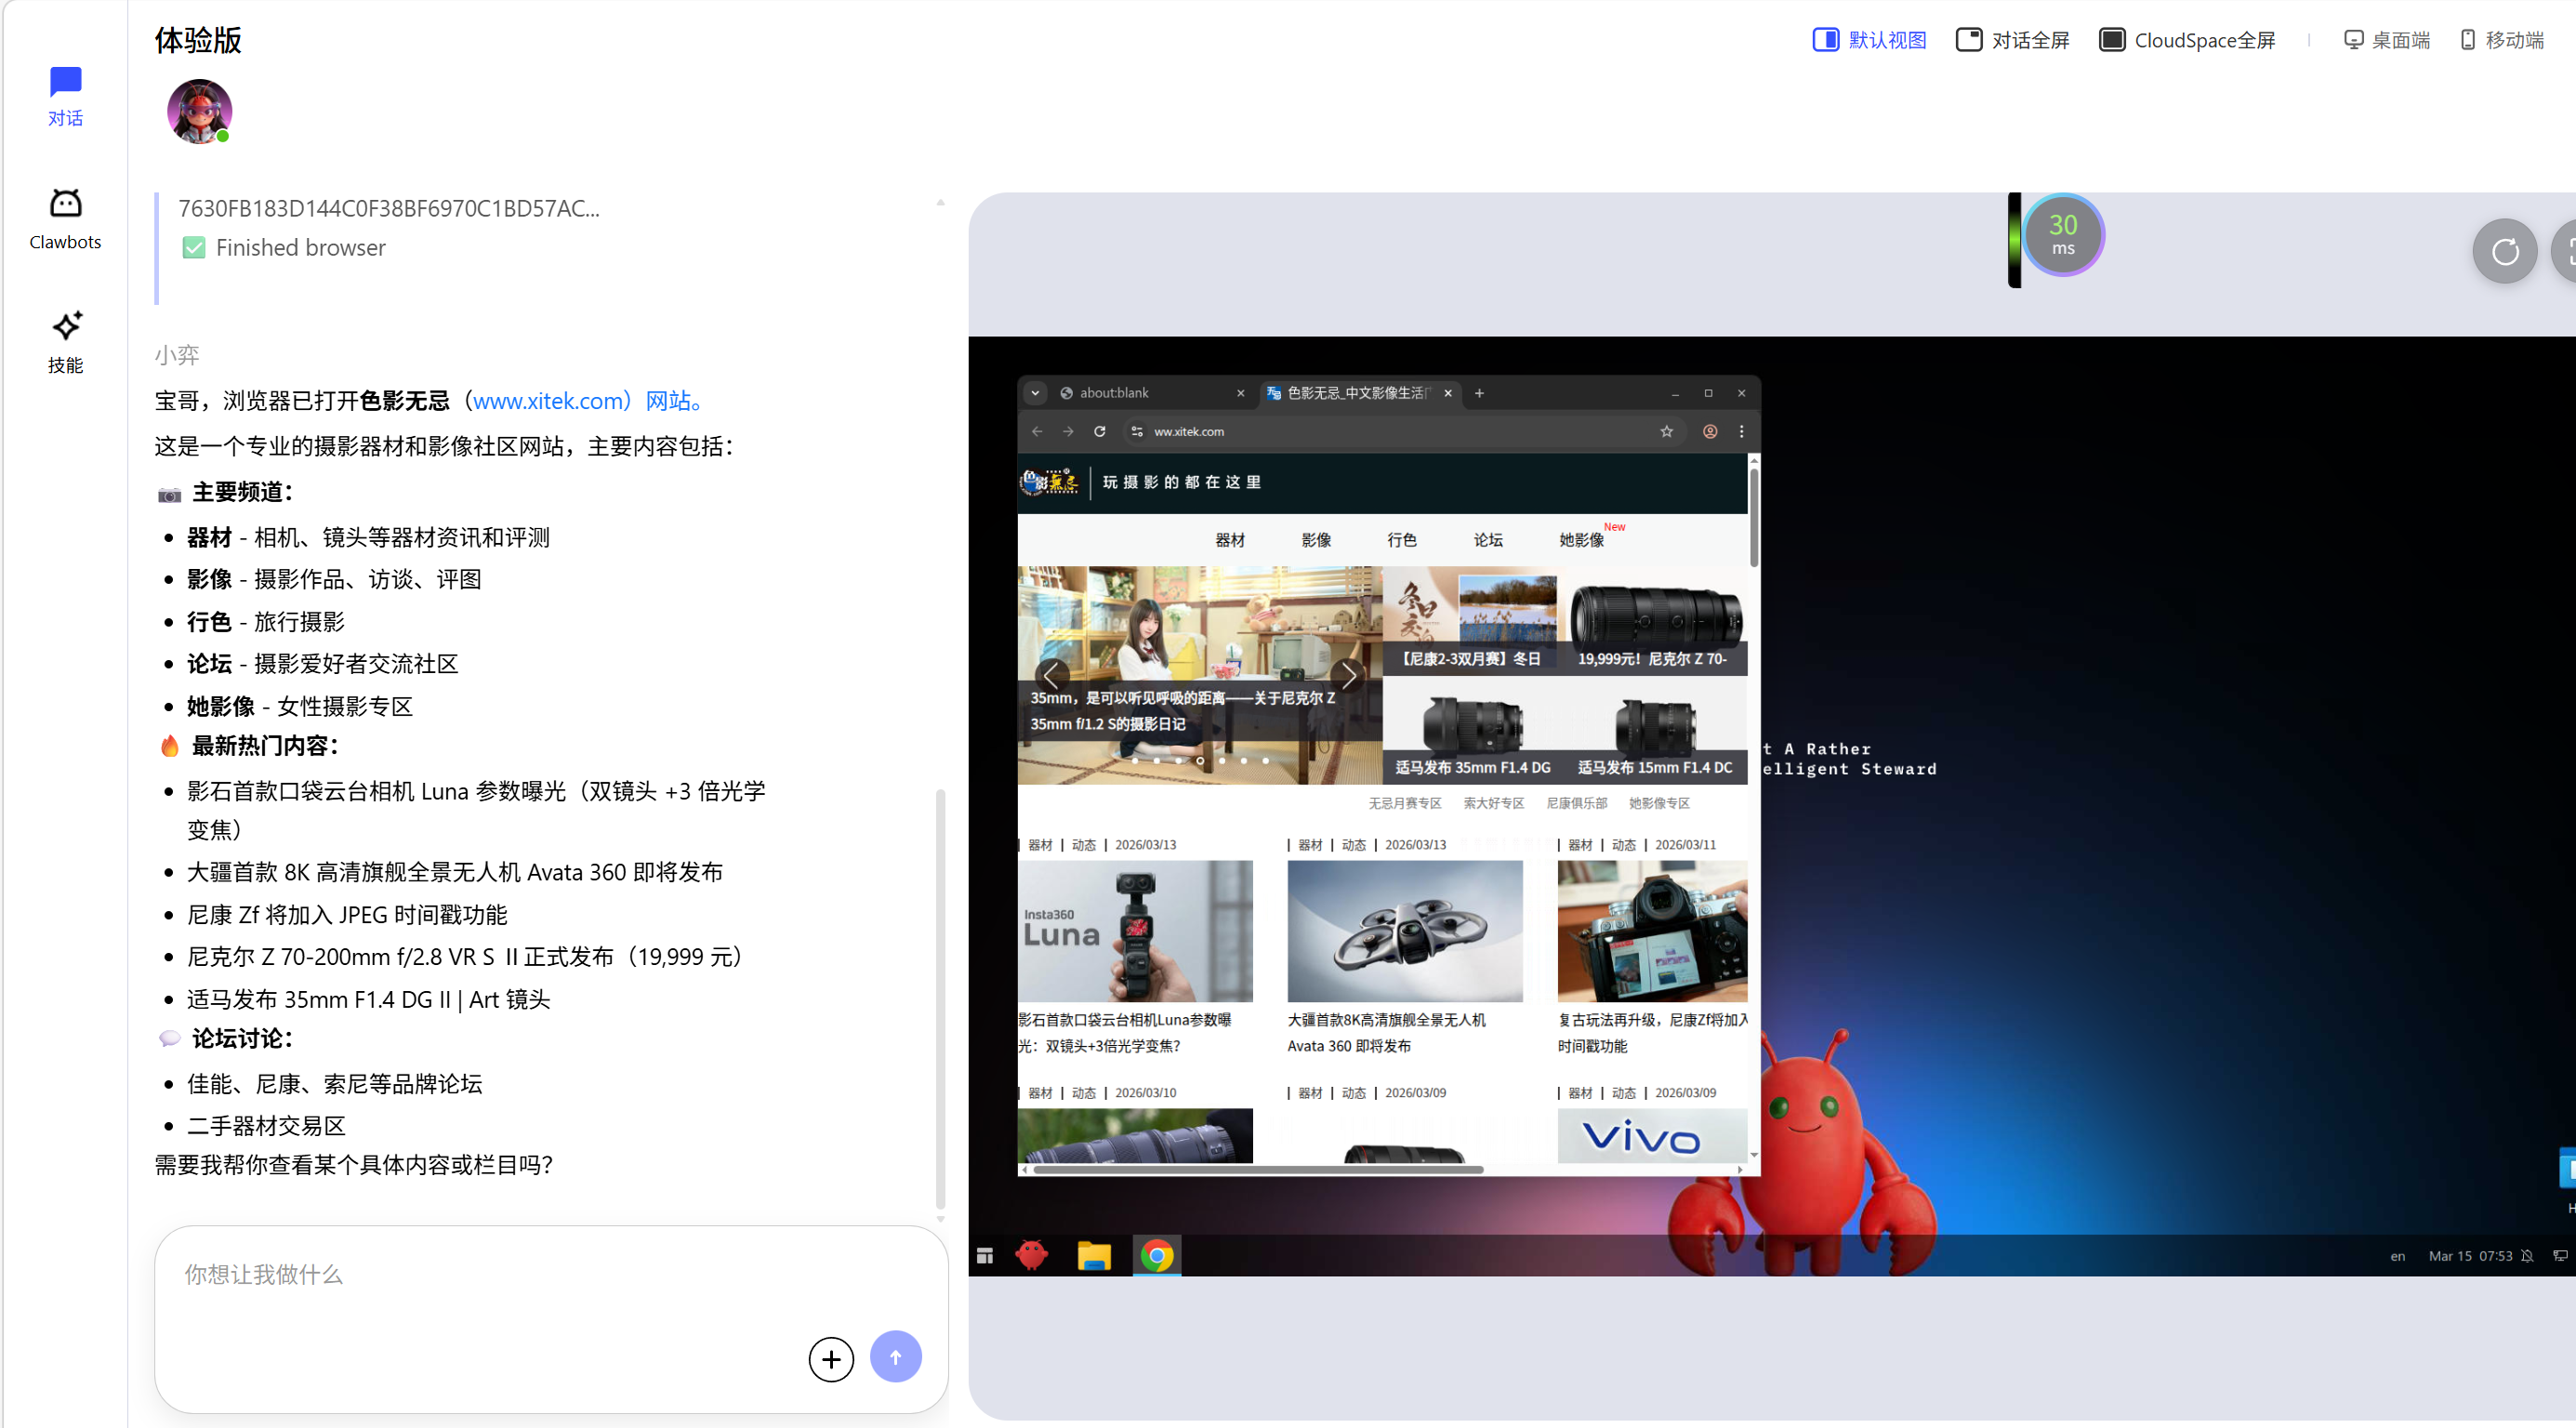Image resolution: width=2576 pixels, height=1428 pixels.
Task: Click the plus attachment button in the chat box
Action: click(831, 1358)
